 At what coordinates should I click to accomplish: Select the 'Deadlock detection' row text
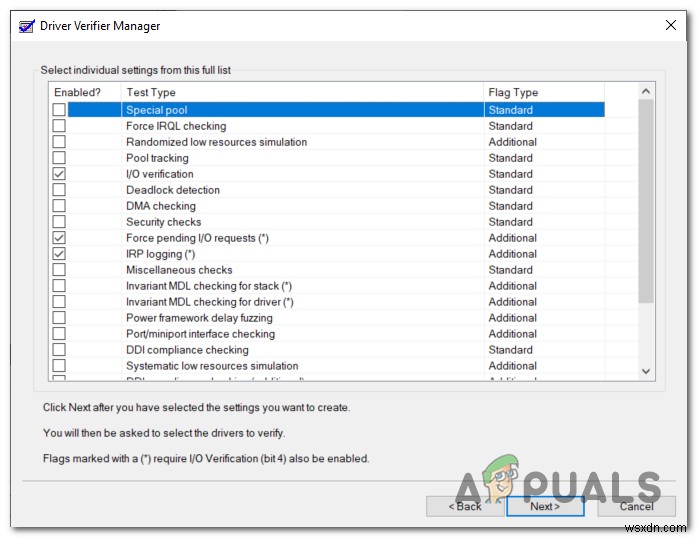click(x=173, y=190)
